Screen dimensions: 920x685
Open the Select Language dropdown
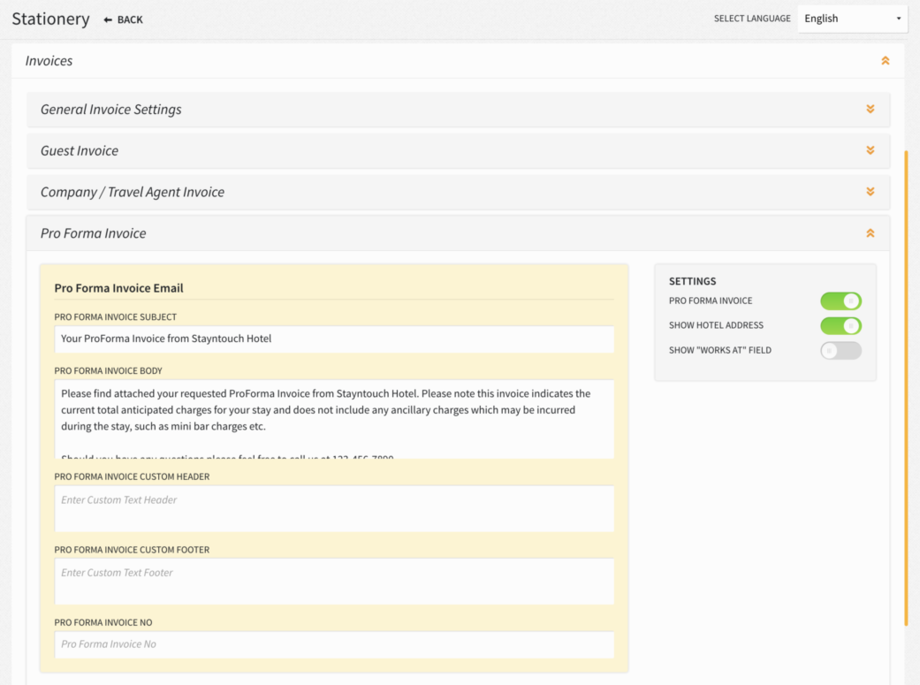(x=852, y=19)
